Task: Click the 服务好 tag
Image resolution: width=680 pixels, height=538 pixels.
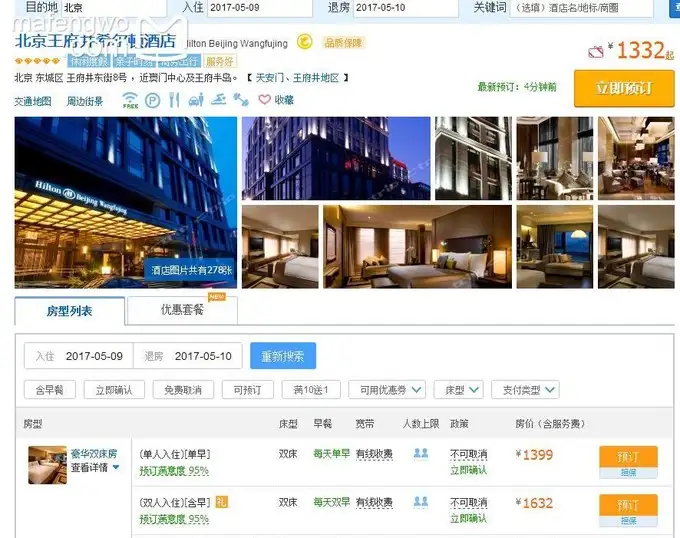Action: coord(220,62)
